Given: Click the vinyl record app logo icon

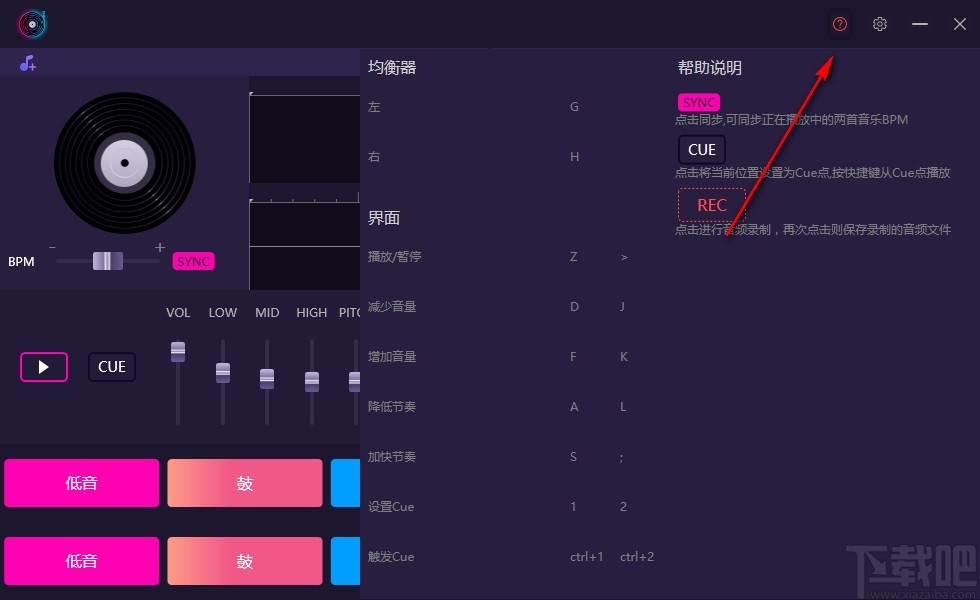Looking at the screenshot, I should pyautogui.click(x=31, y=23).
